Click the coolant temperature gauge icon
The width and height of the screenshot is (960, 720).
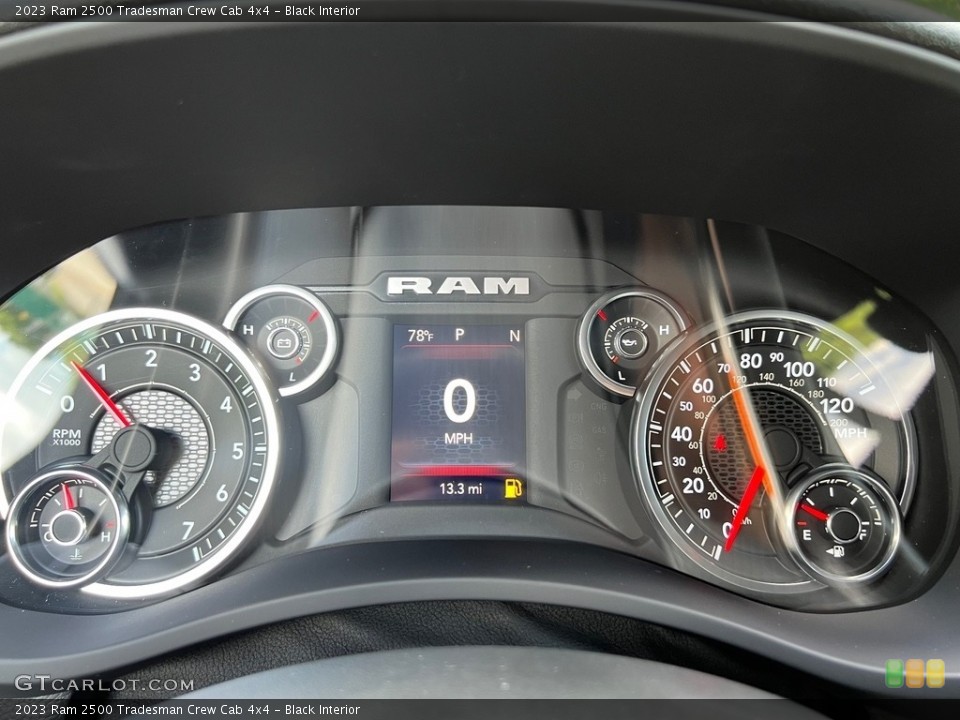[76, 554]
